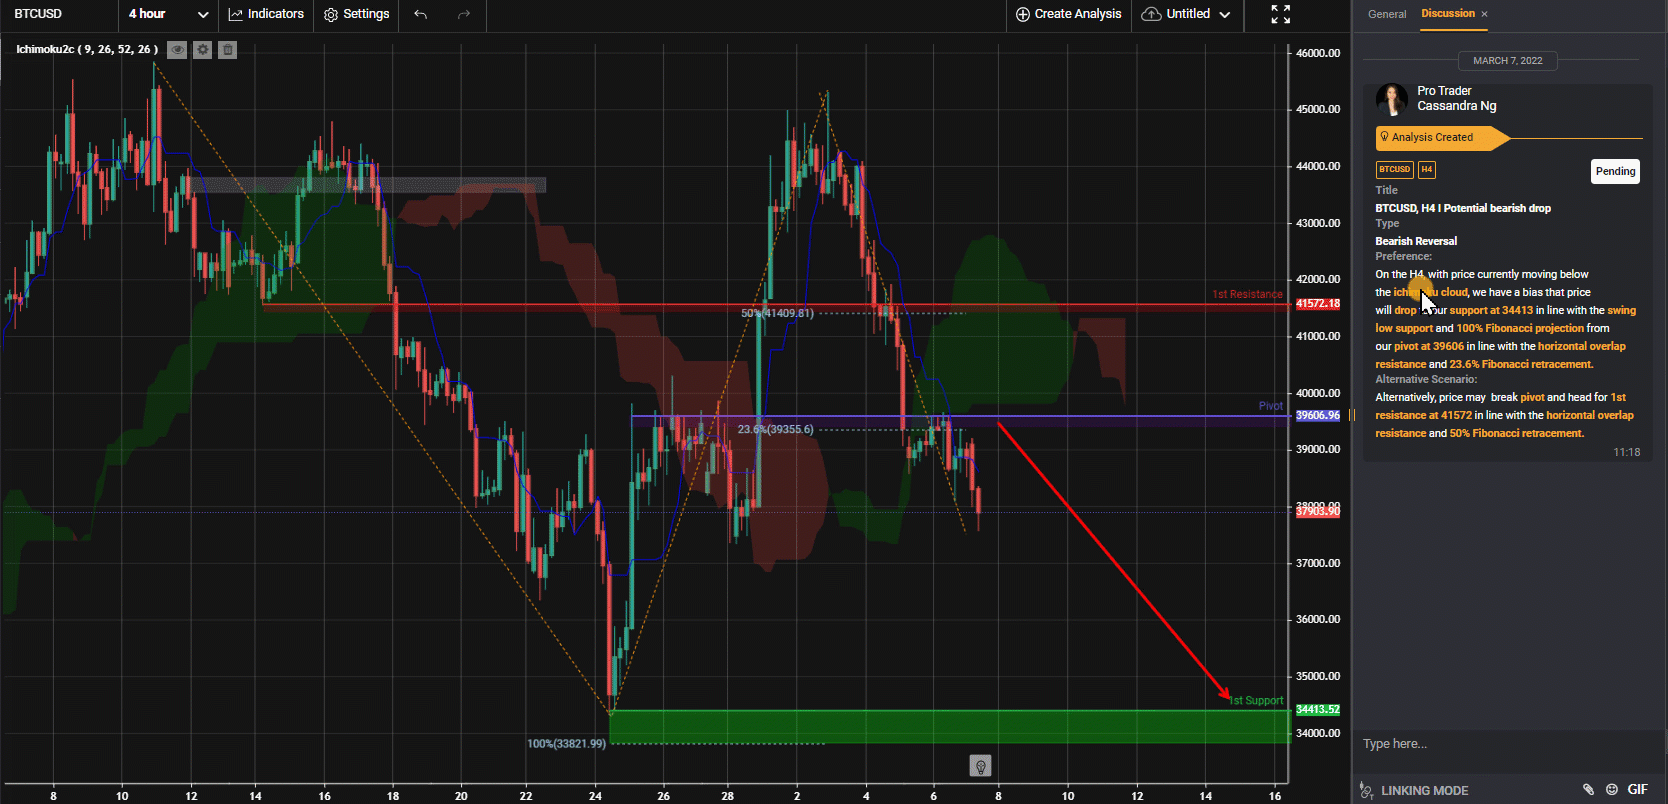Click the lightbulb idea marker on chart
Screen dimensions: 1668x804
pos(980,766)
